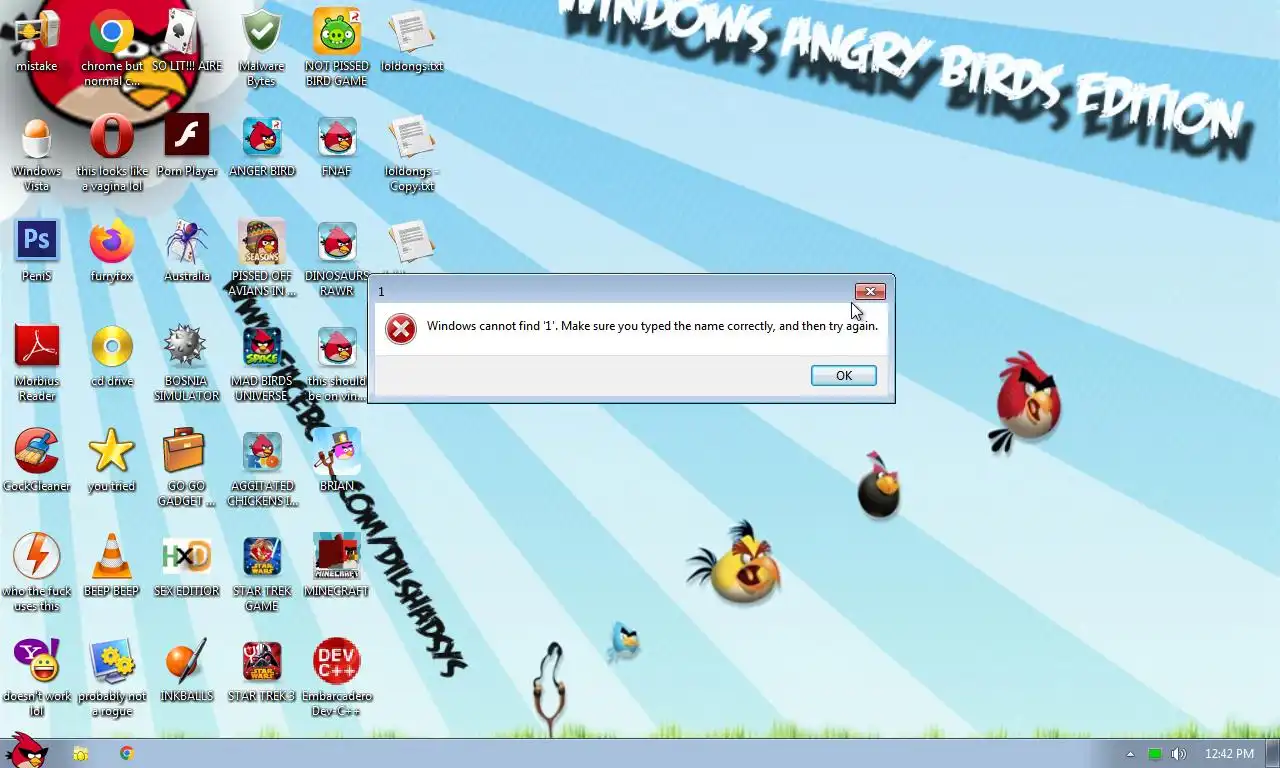Screen dimensions: 1280x768
Task: Select the "BOSNIA SIMULATOR" mine icon
Action: click(x=187, y=363)
